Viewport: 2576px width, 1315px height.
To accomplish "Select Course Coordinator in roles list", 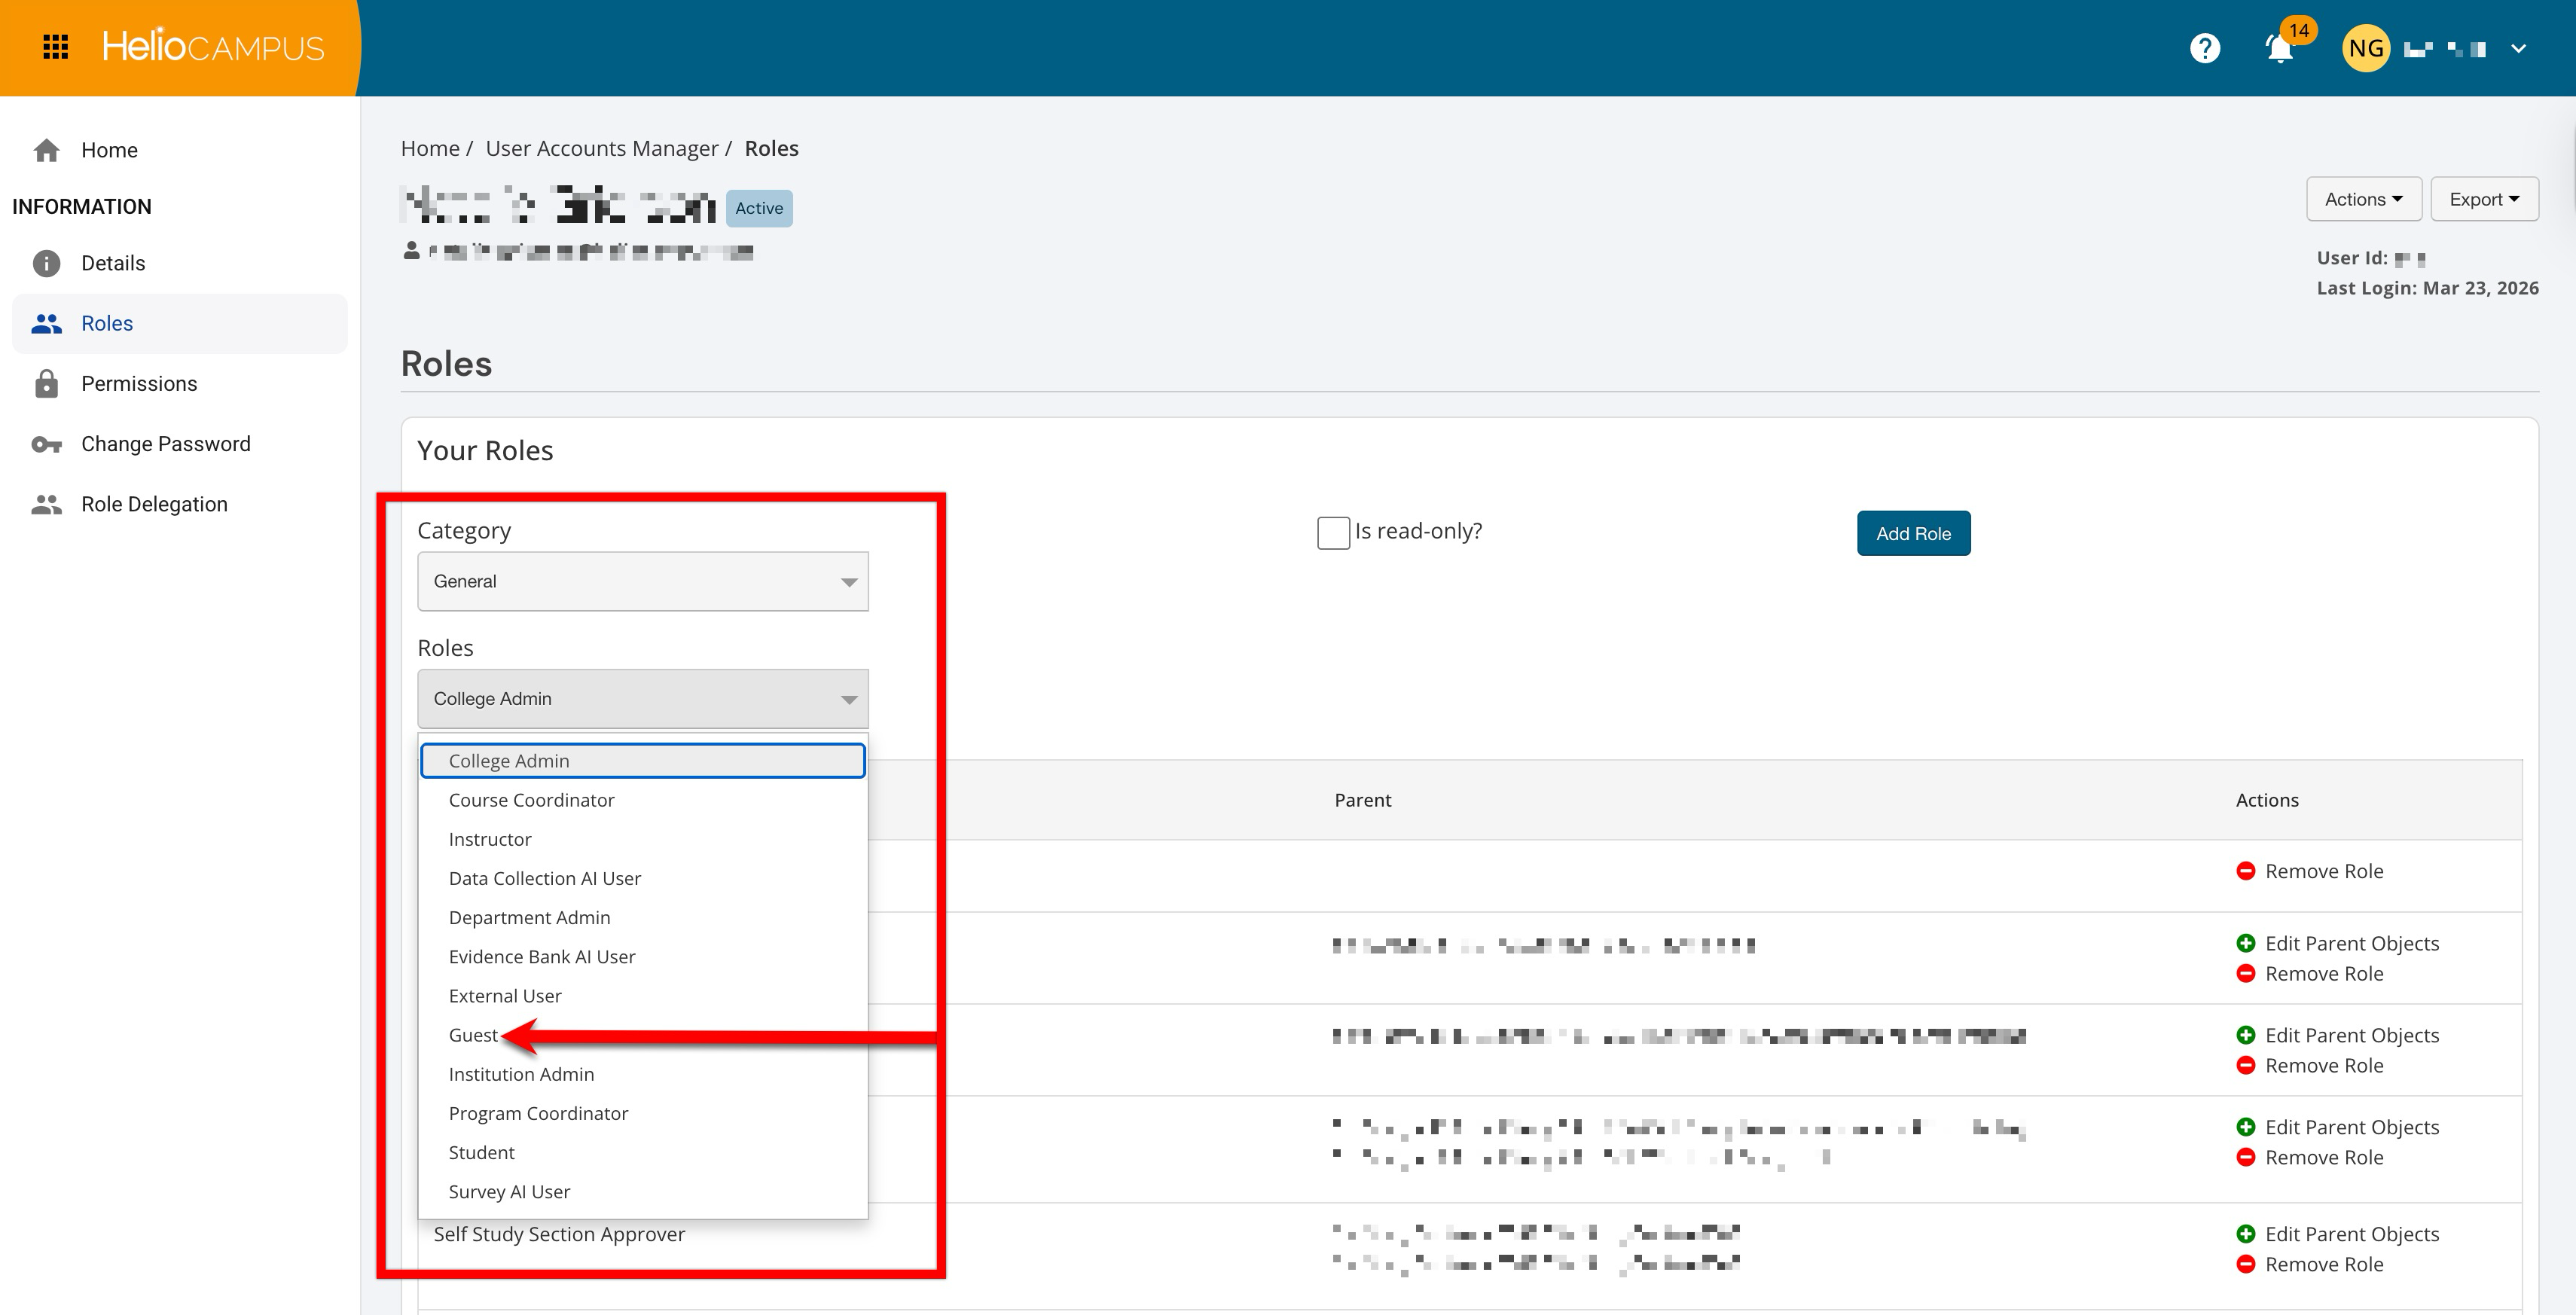I will pos(531,800).
